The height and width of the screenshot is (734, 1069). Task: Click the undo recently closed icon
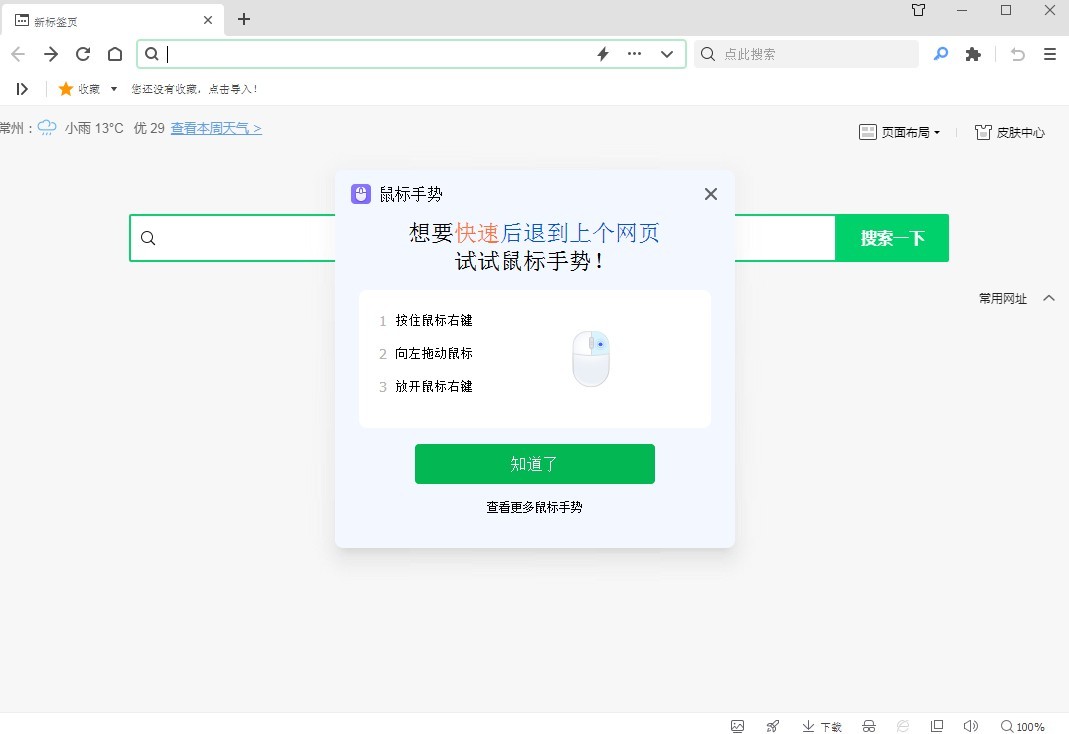1017,54
